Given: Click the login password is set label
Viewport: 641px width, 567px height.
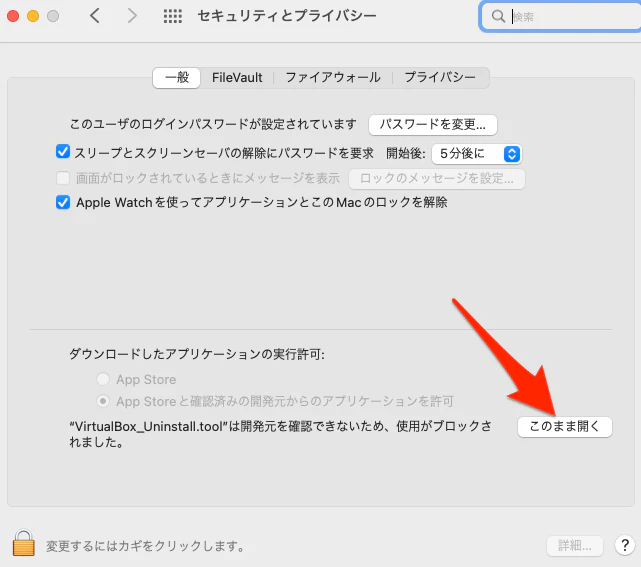Looking at the screenshot, I should [213, 124].
